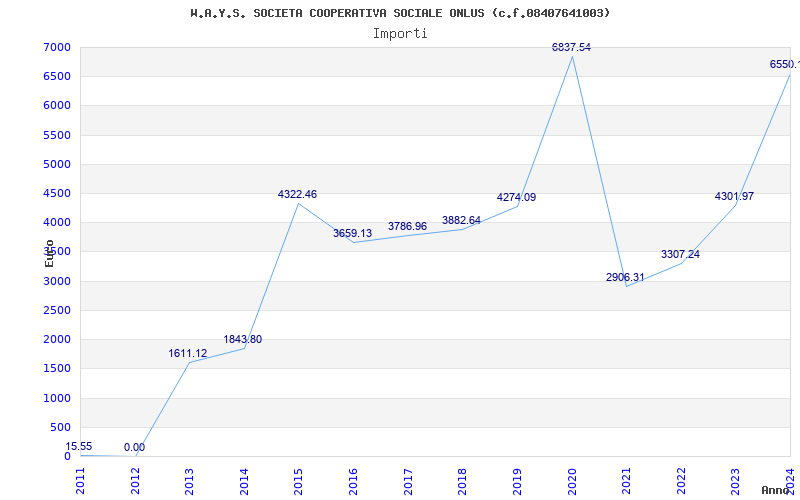
Task: Select the 2013 x-axis tick
Action: pyautogui.click(x=189, y=481)
